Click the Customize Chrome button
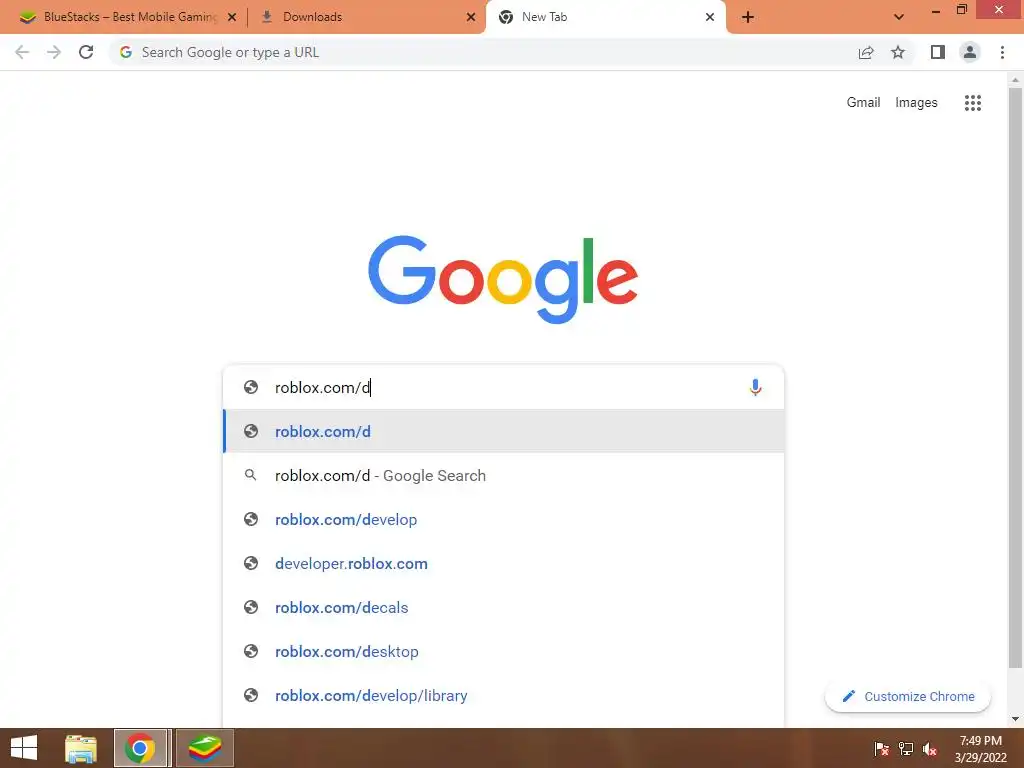The image size is (1024, 768). pos(908,696)
